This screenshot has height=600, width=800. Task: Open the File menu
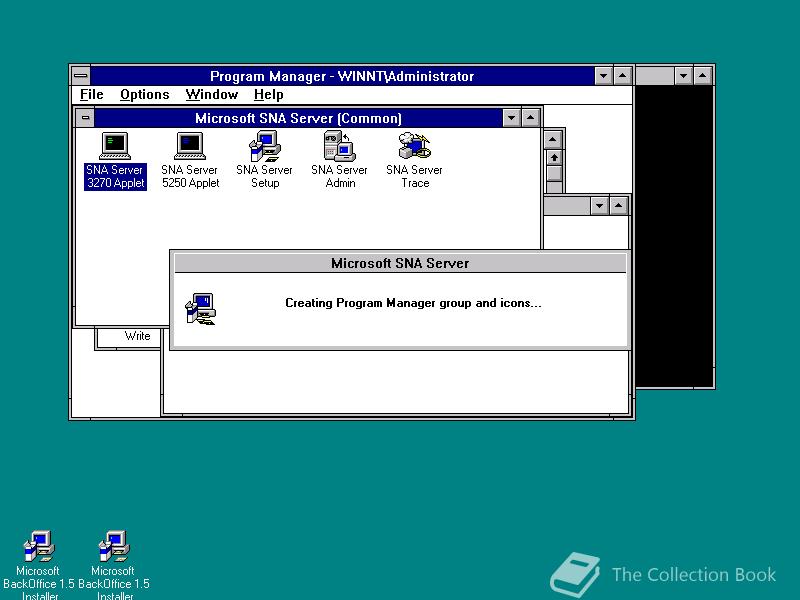tap(92, 95)
